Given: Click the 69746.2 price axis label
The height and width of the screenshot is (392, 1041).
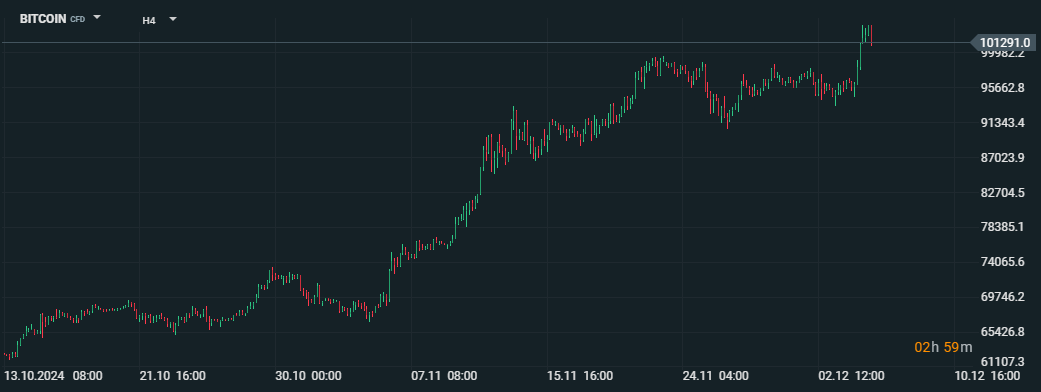Looking at the screenshot, I should pyautogui.click(x=1002, y=296).
